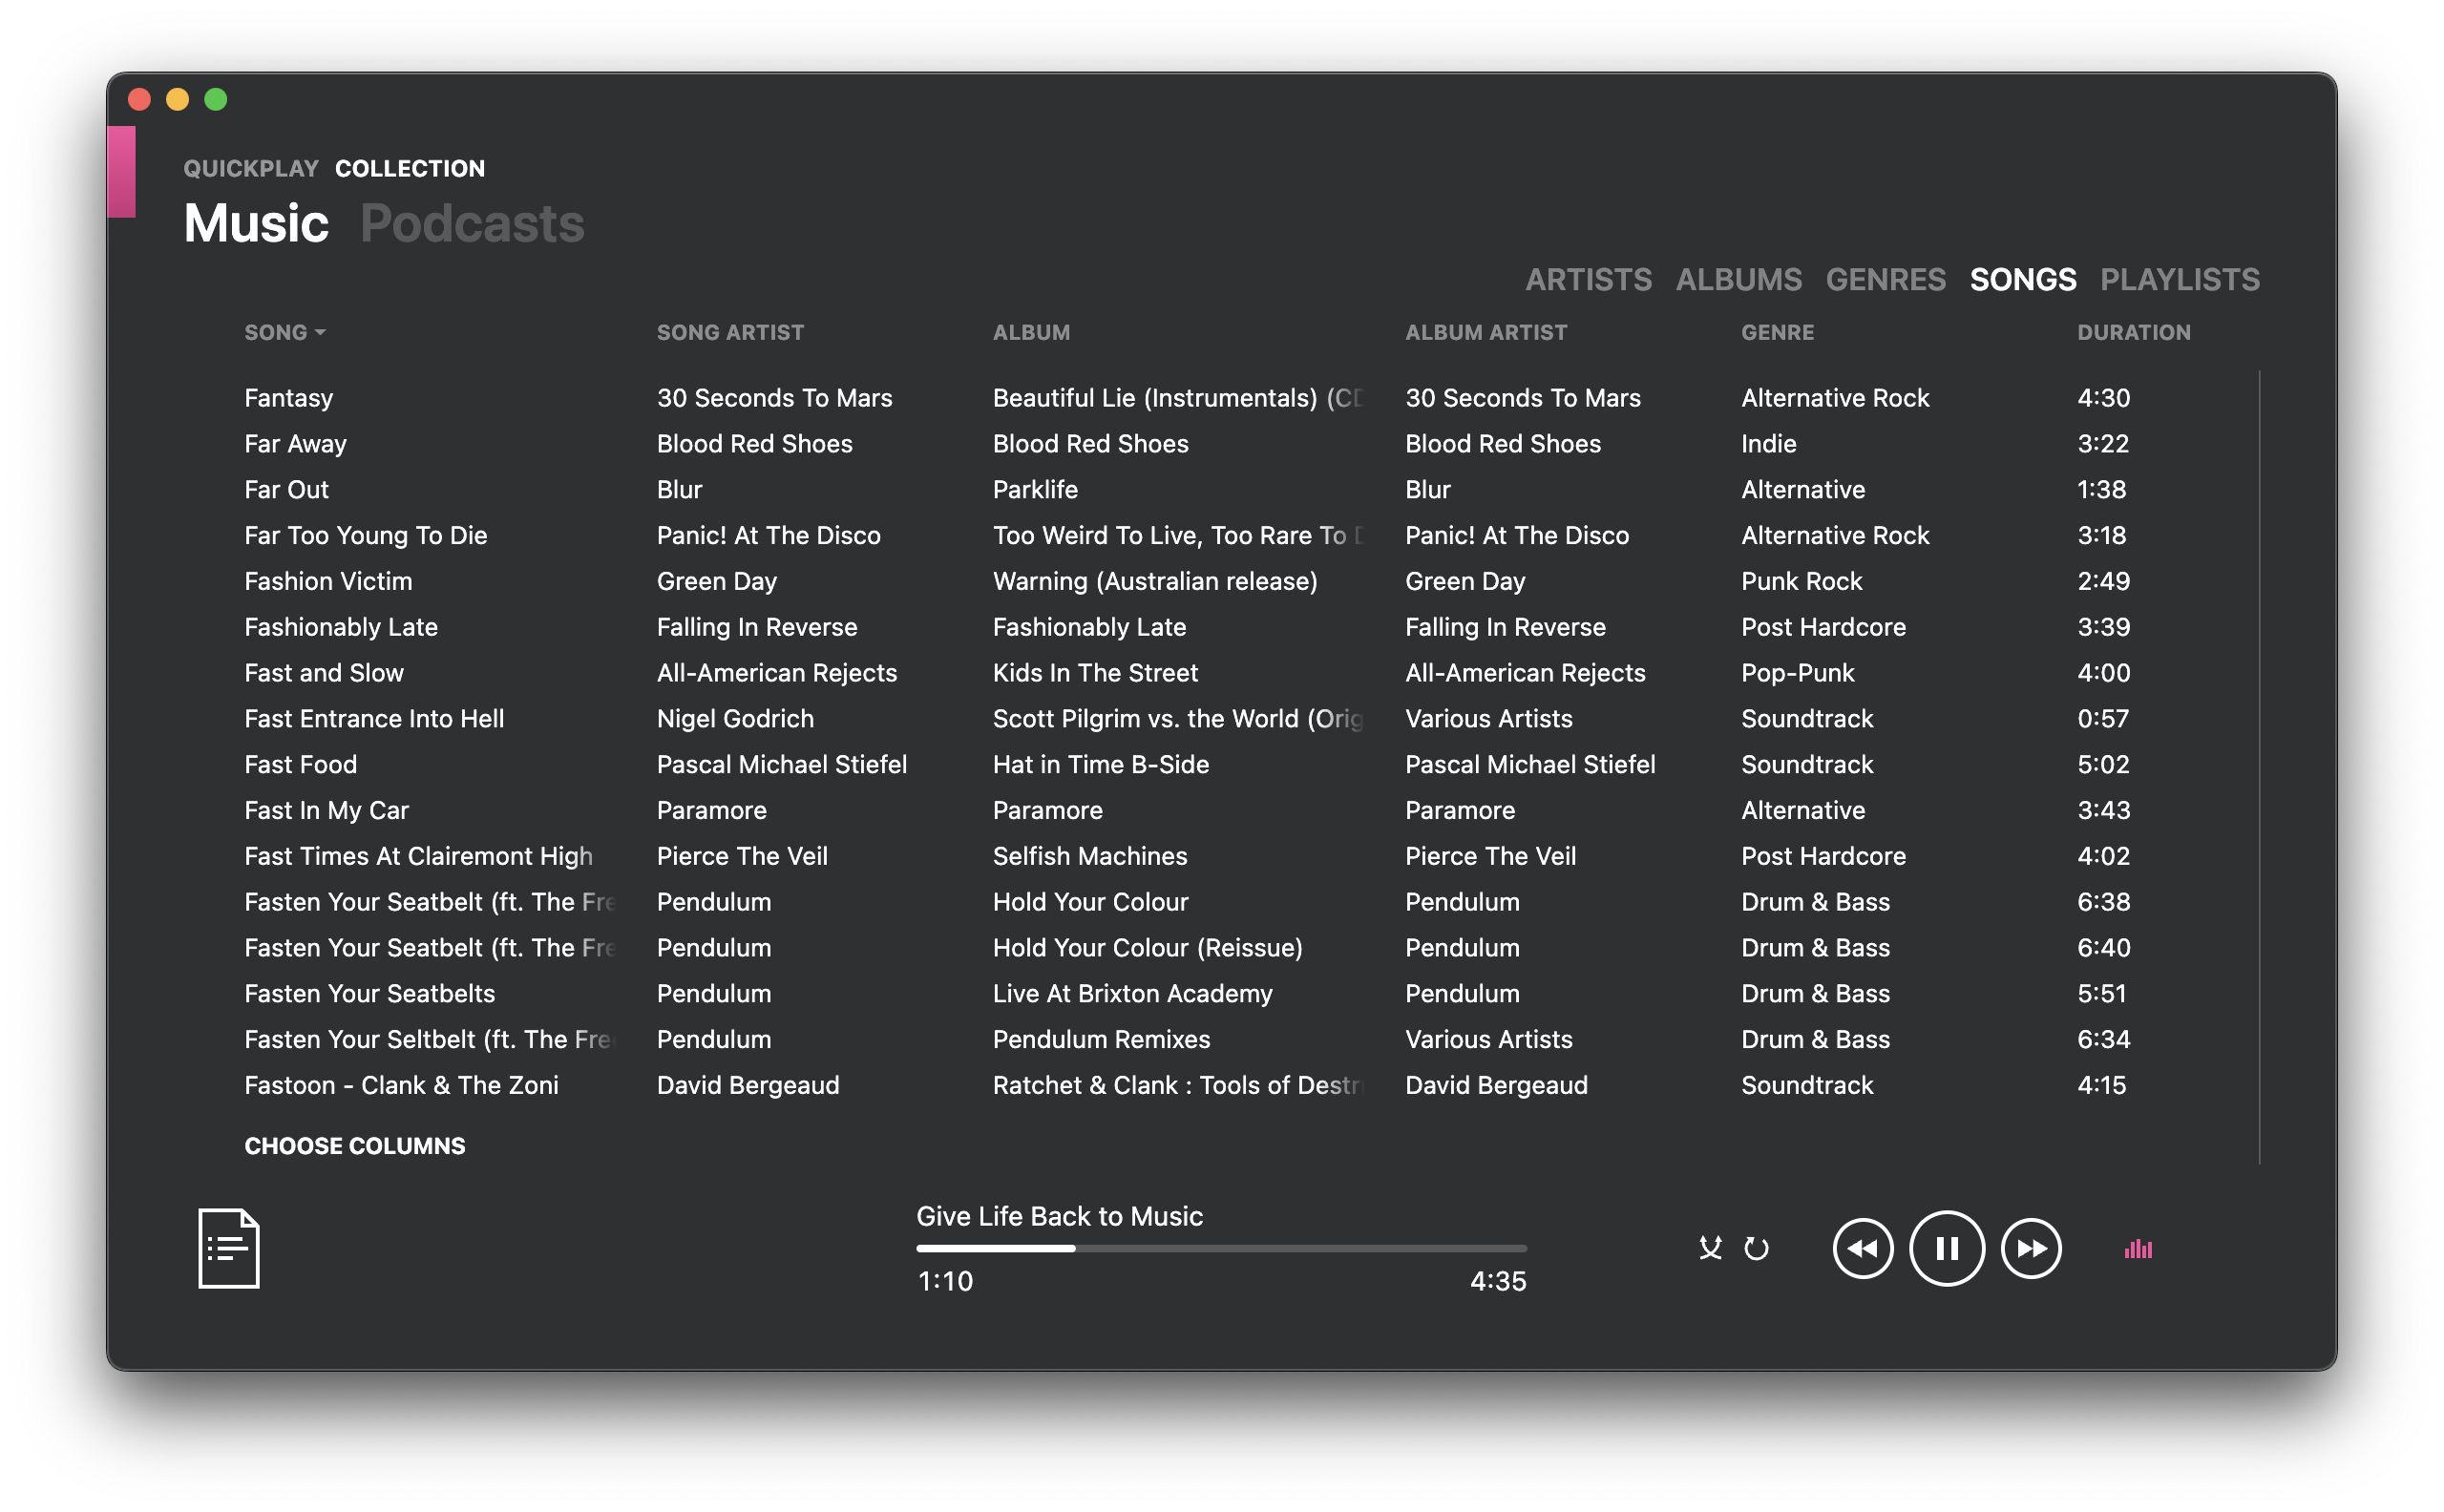Select the song Fasten Your Seatbelts
2444x1512 pixels.
(x=369, y=994)
